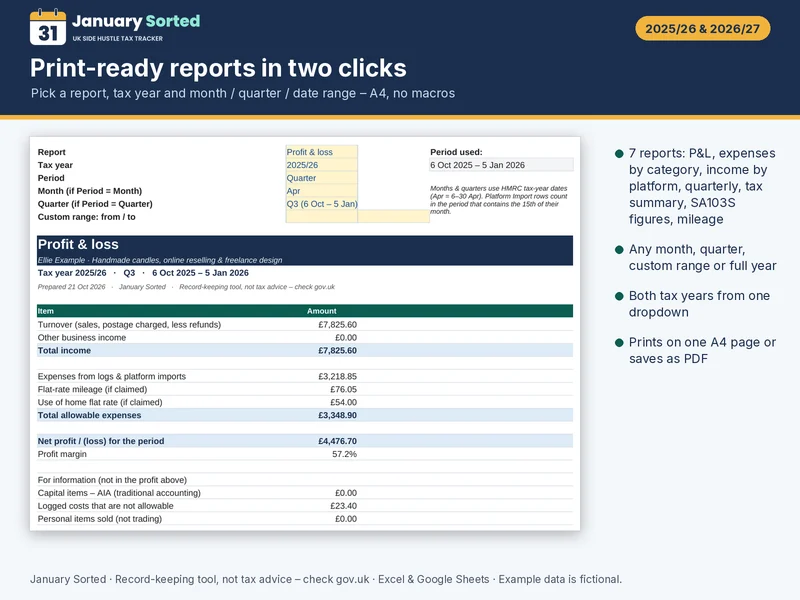Select Use of home flat rate amount £54.00
Image resolution: width=800 pixels, height=600 pixels.
point(343,402)
